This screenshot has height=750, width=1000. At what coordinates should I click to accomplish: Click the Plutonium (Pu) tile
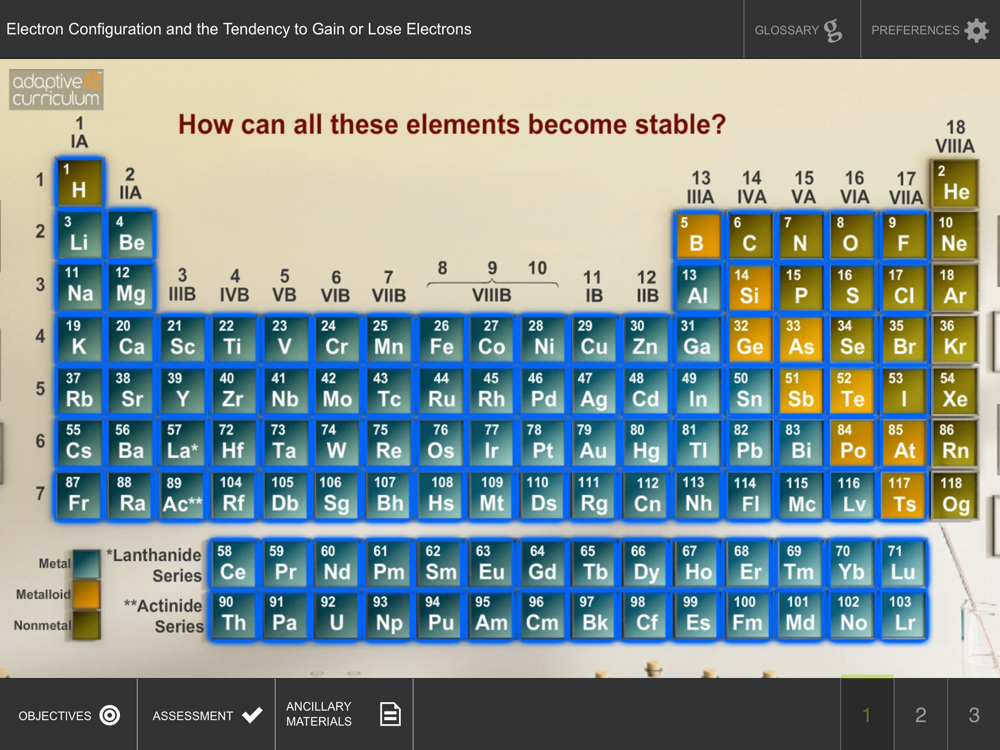441,615
